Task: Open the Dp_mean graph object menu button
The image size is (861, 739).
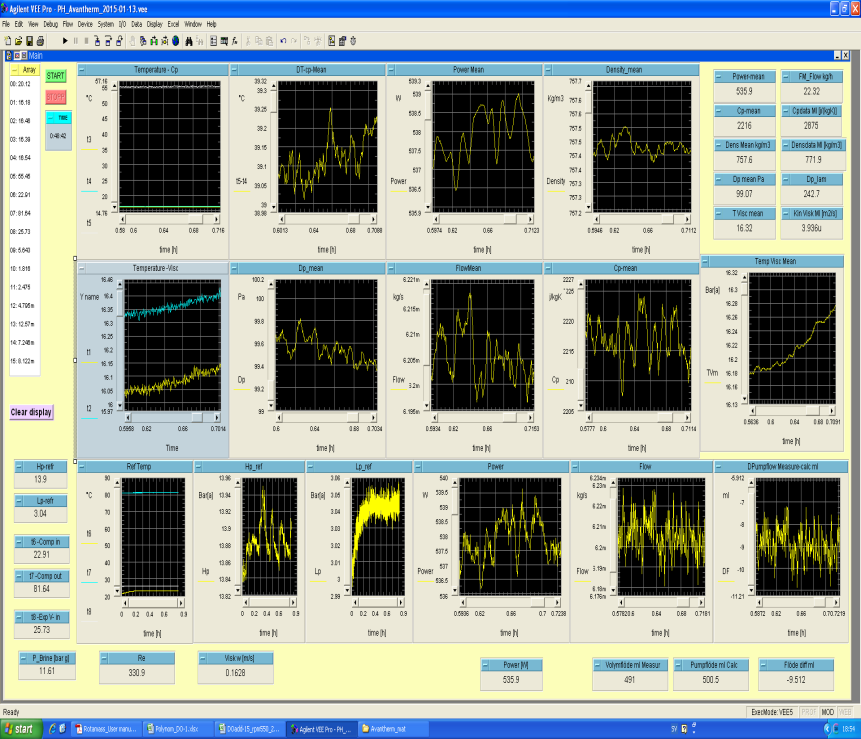Action: [x=234, y=268]
